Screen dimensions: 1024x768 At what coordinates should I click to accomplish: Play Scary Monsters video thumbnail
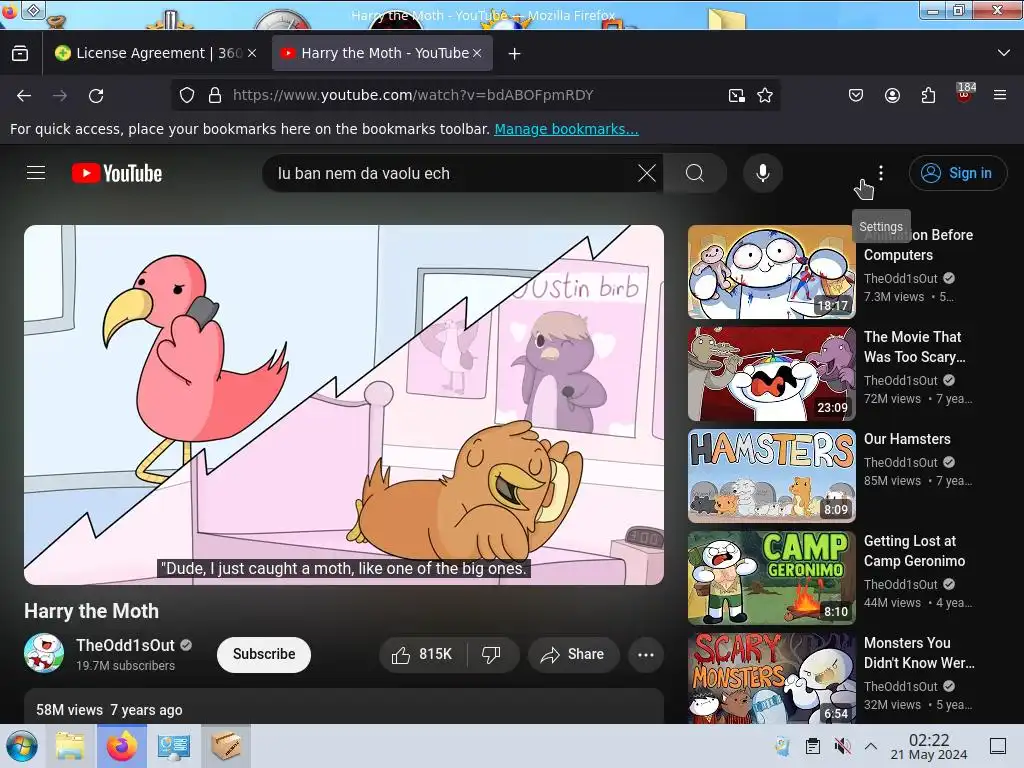click(x=771, y=679)
